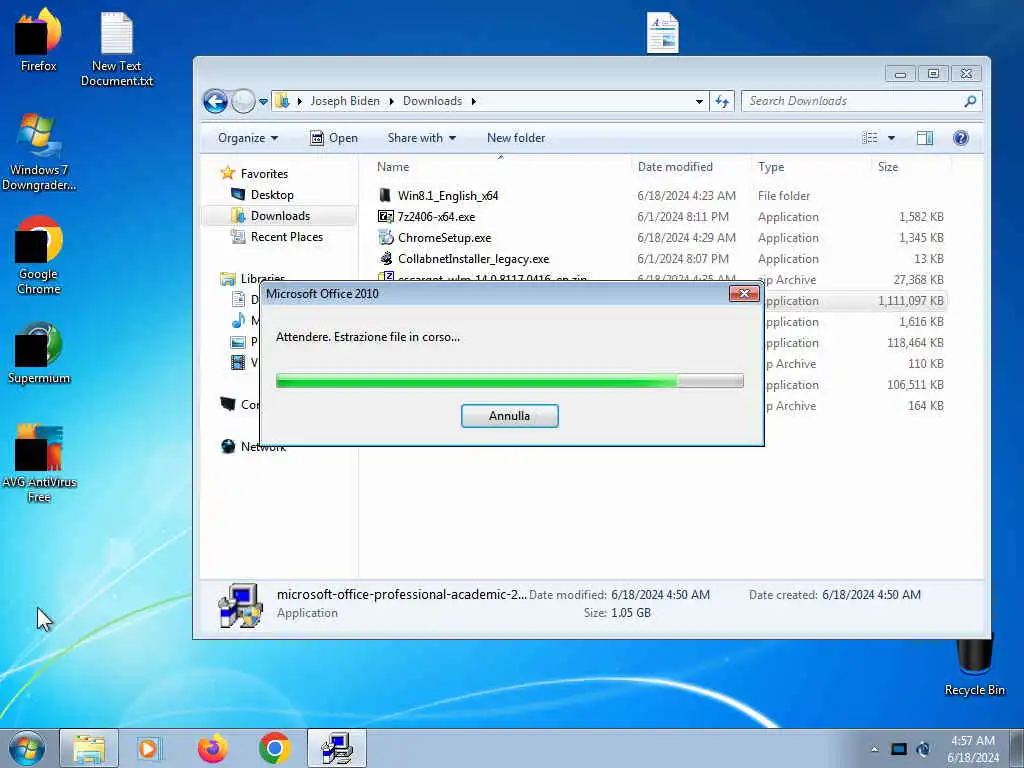The height and width of the screenshot is (768, 1024).
Task: Click the power plug tray icon
Action: 923,749
